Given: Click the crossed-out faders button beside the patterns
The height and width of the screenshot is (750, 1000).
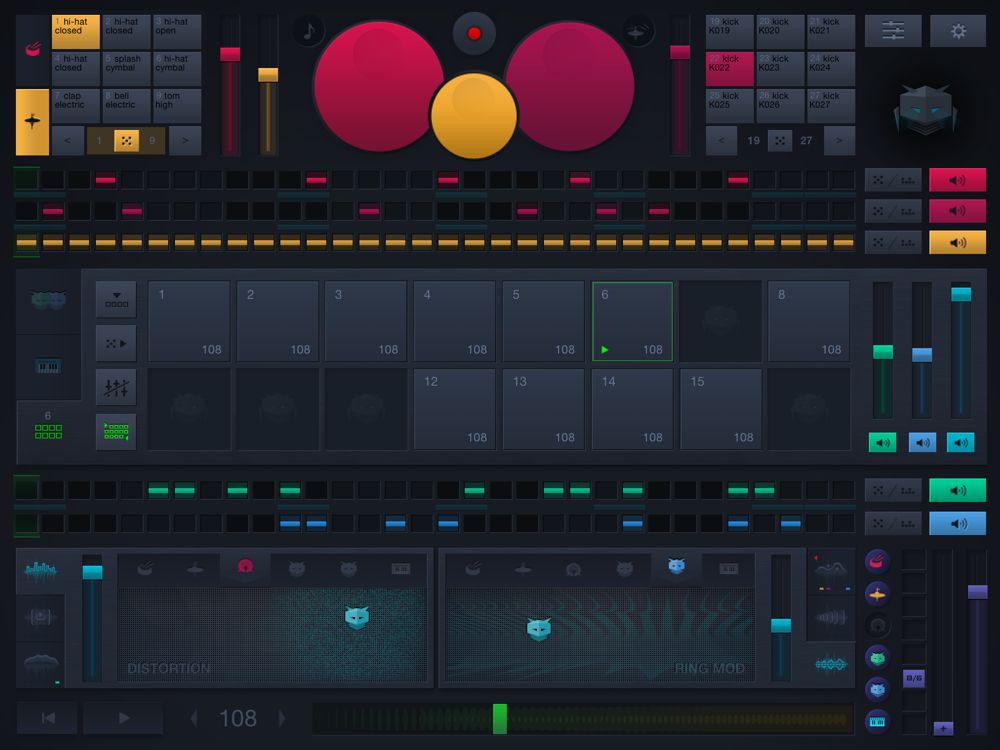Looking at the screenshot, I should point(116,387).
